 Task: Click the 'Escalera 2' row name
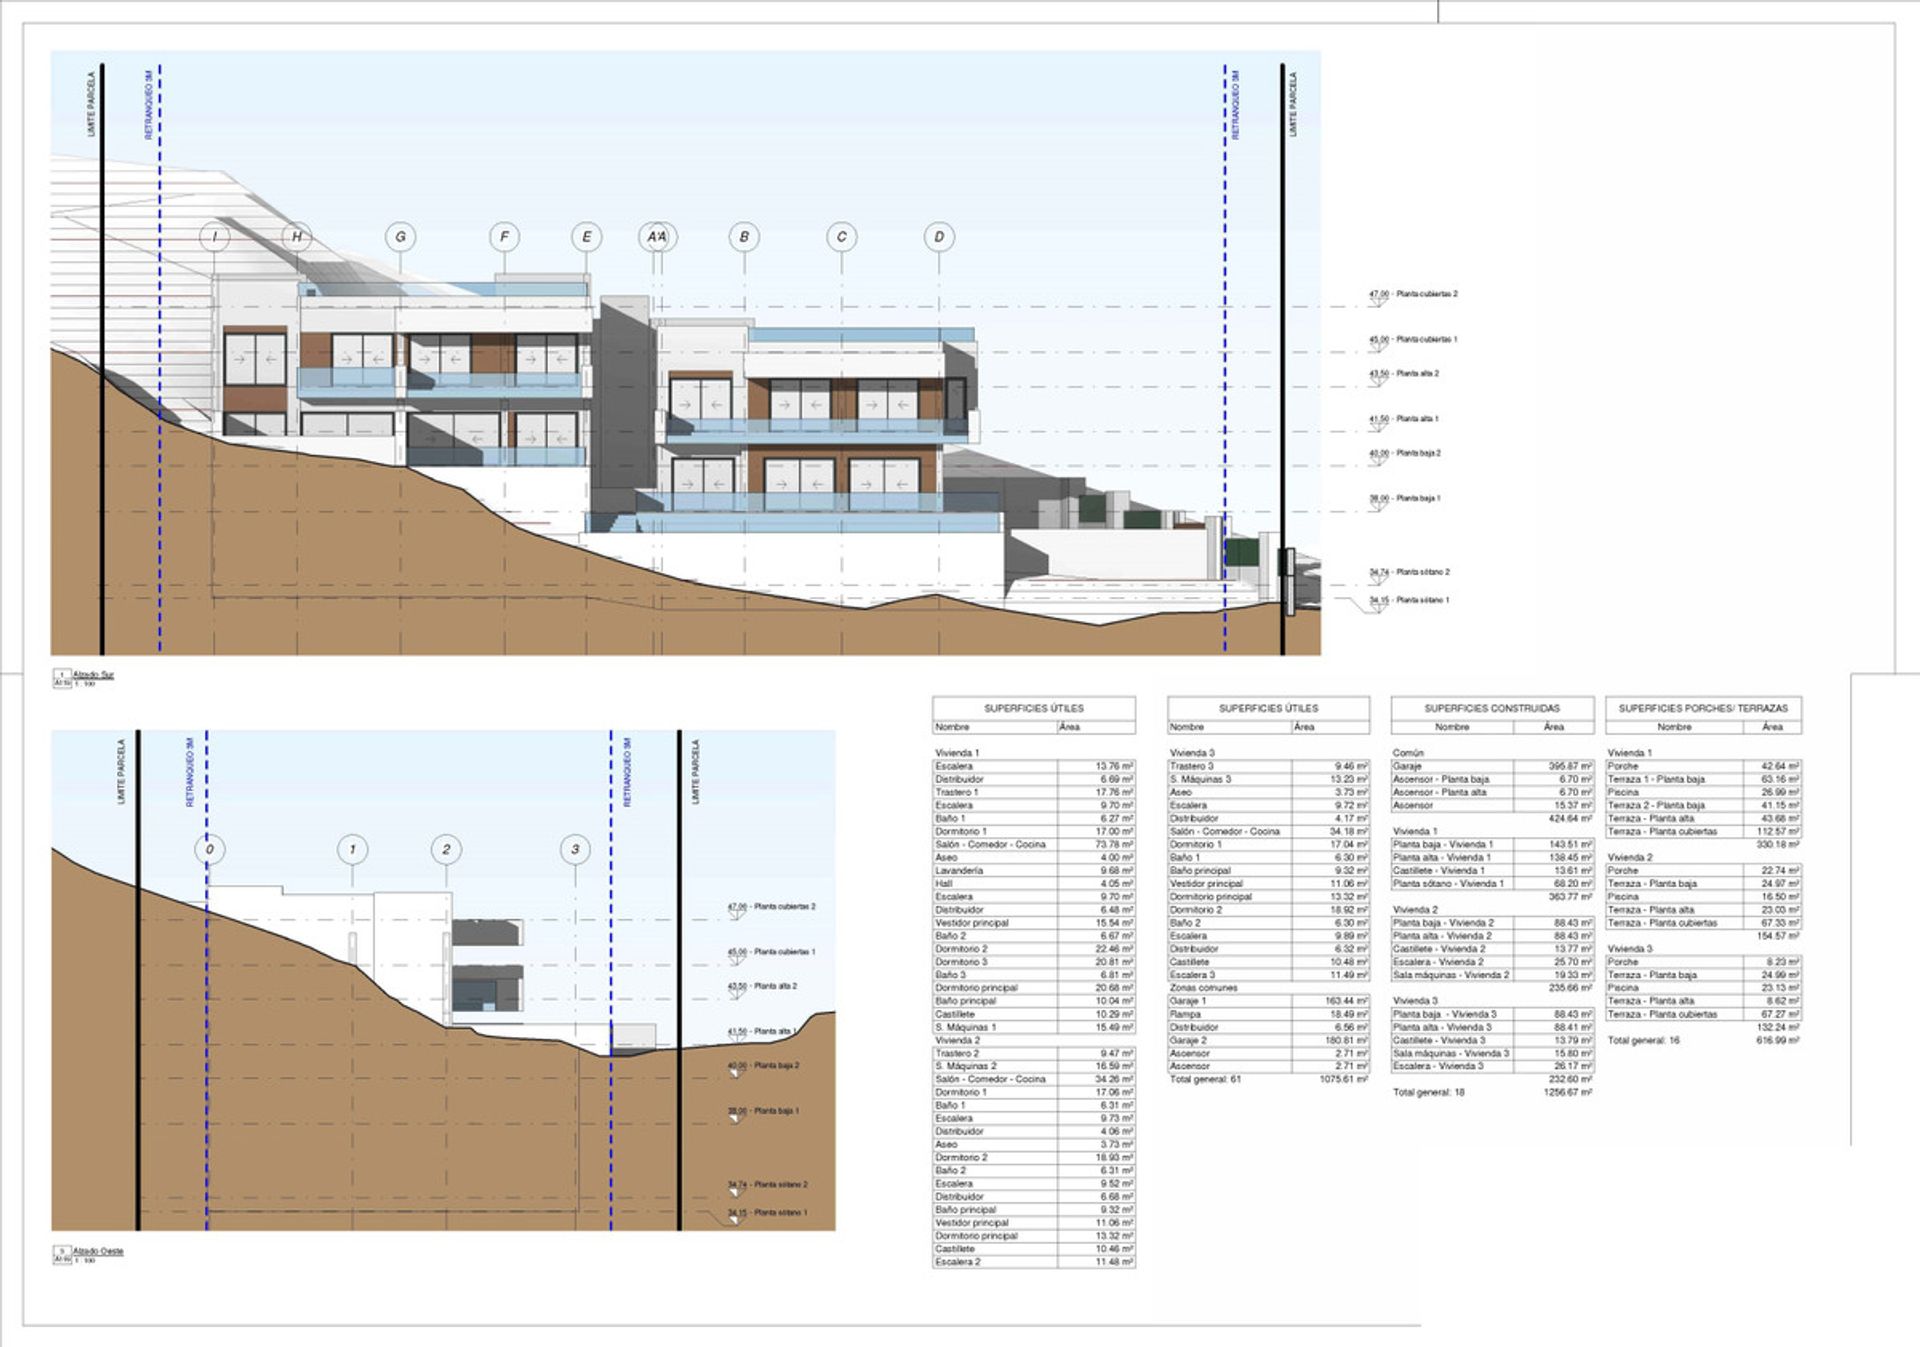point(958,1262)
